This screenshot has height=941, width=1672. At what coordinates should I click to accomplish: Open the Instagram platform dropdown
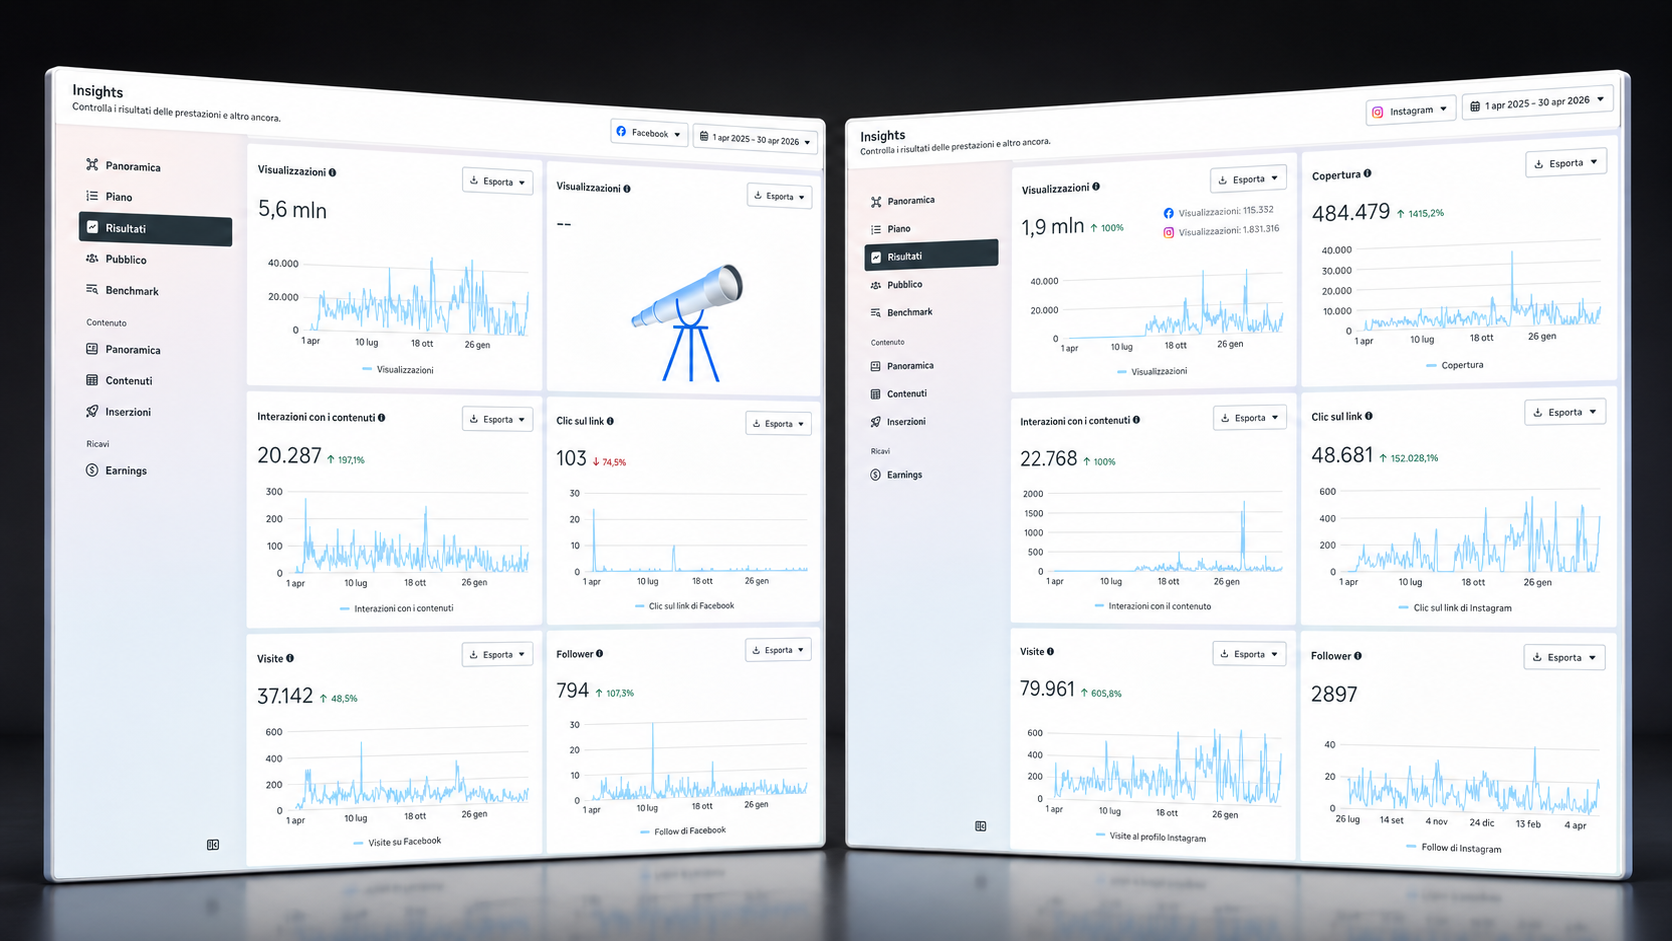pos(1410,110)
